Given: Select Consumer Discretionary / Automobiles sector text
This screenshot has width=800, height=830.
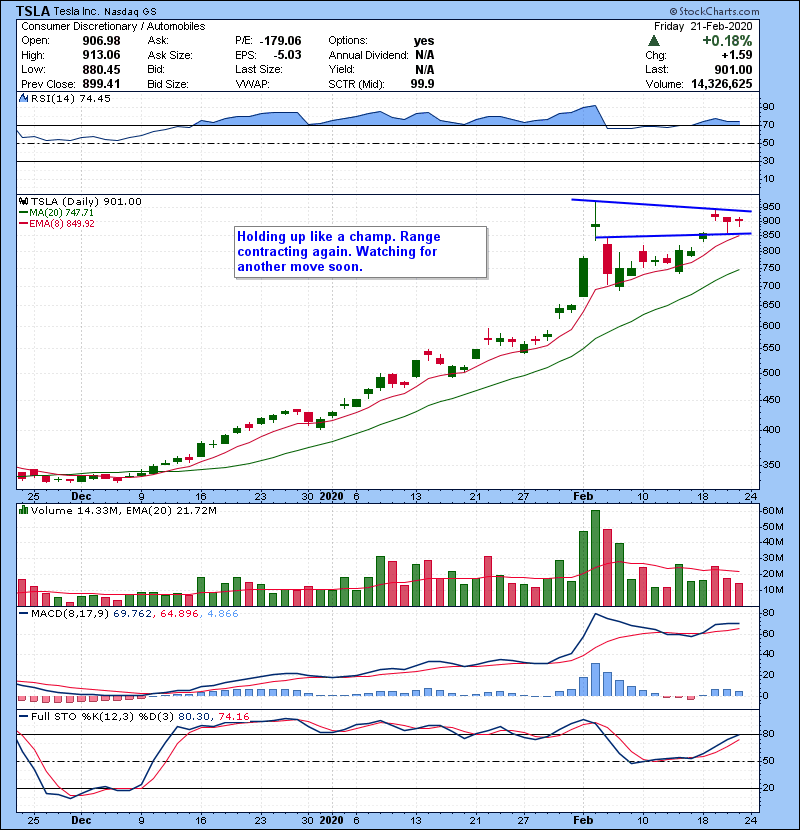Looking at the screenshot, I should click(x=113, y=26).
